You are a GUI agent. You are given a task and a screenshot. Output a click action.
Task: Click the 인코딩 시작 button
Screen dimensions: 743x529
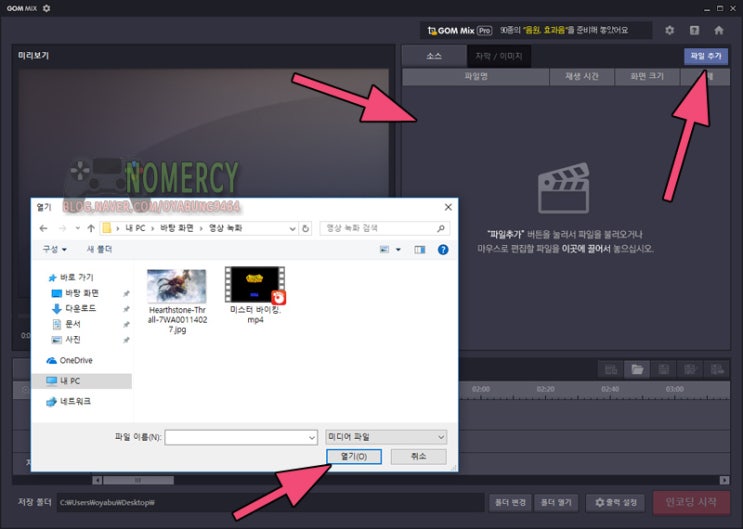point(691,502)
